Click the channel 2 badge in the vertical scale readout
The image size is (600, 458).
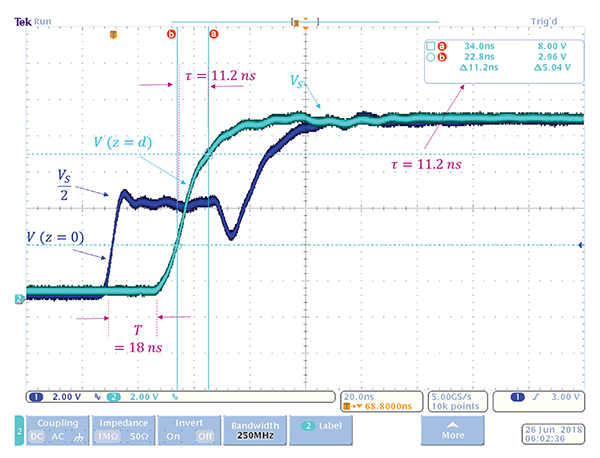[x=111, y=396]
